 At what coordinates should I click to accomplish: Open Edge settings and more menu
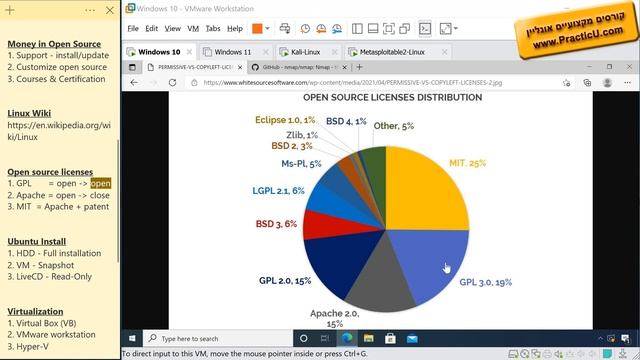pos(627,83)
